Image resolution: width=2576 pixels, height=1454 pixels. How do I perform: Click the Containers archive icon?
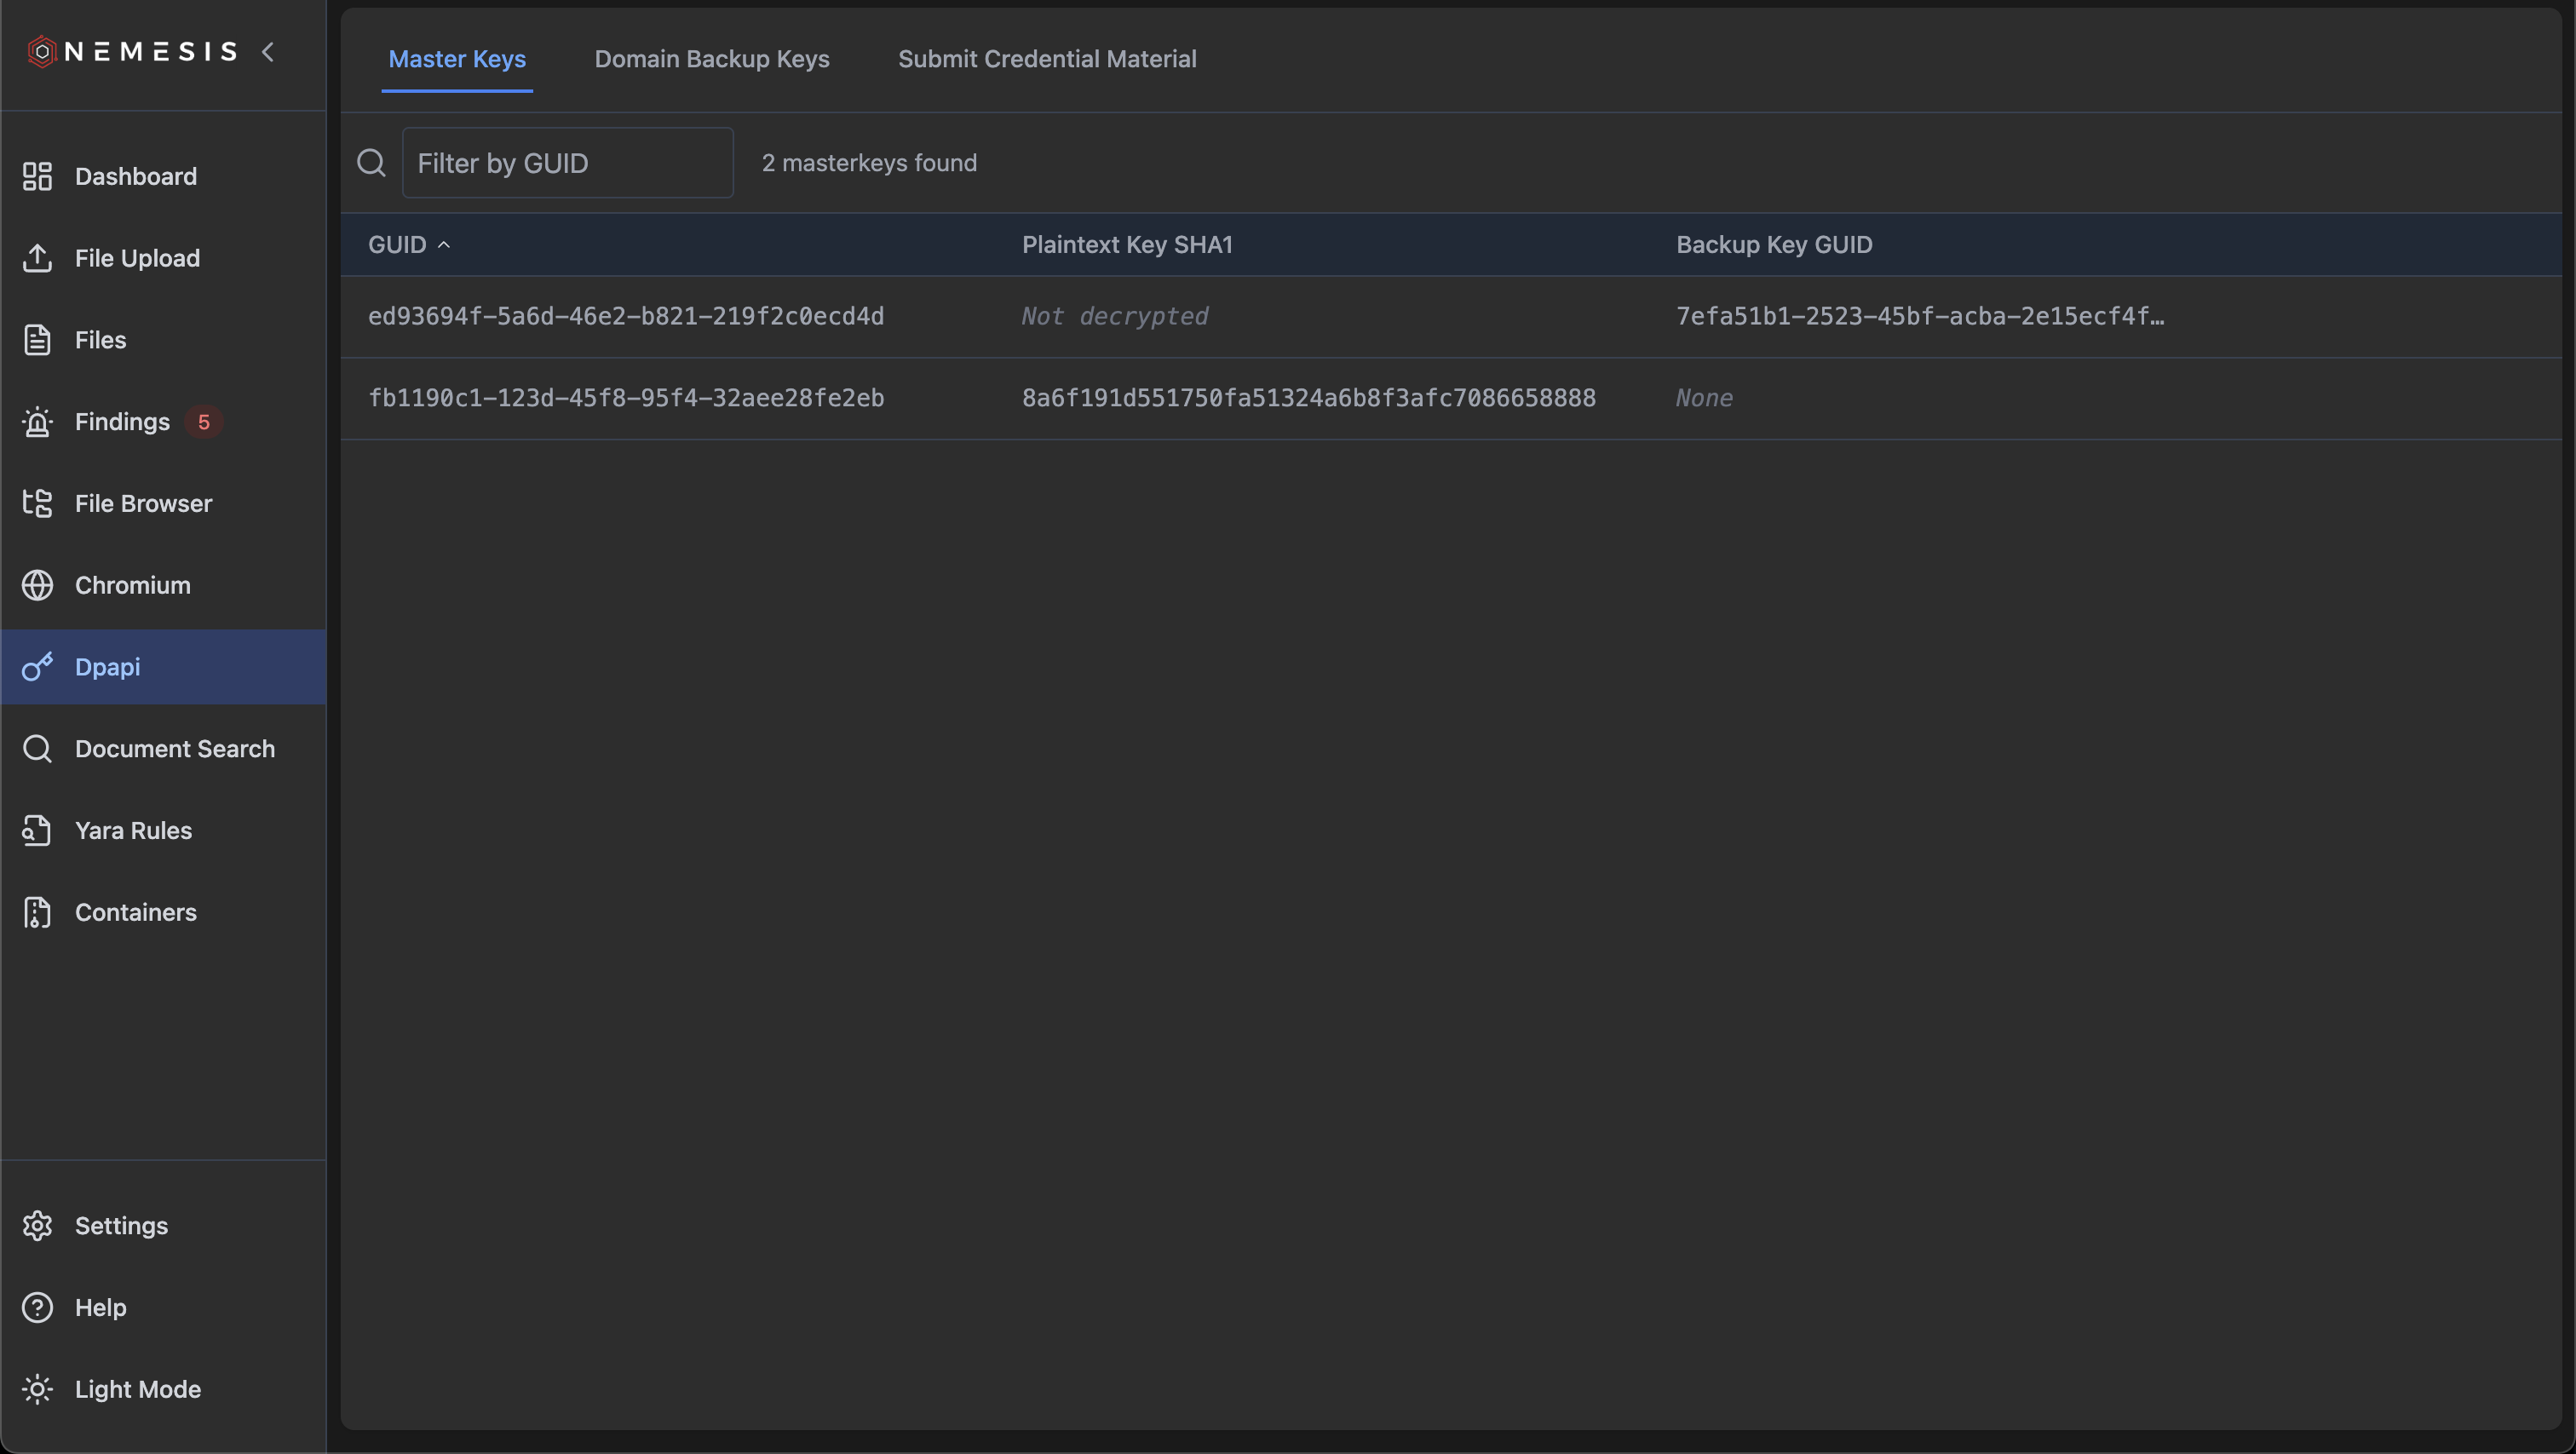tap(37, 912)
